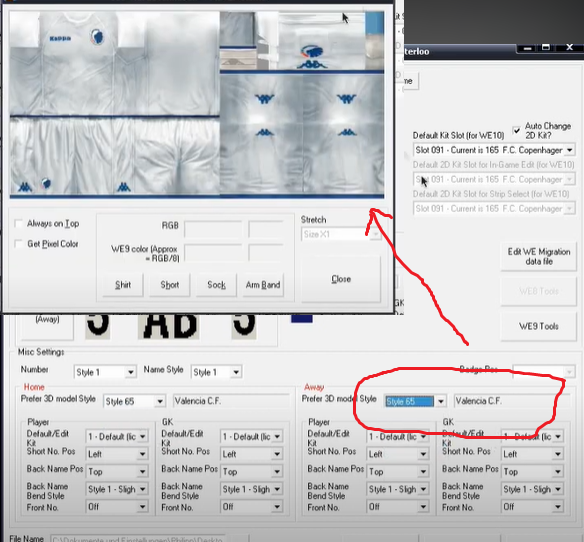Click the Arm Band button
The height and width of the screenshot is (542, 584).
tap(263, 285)
